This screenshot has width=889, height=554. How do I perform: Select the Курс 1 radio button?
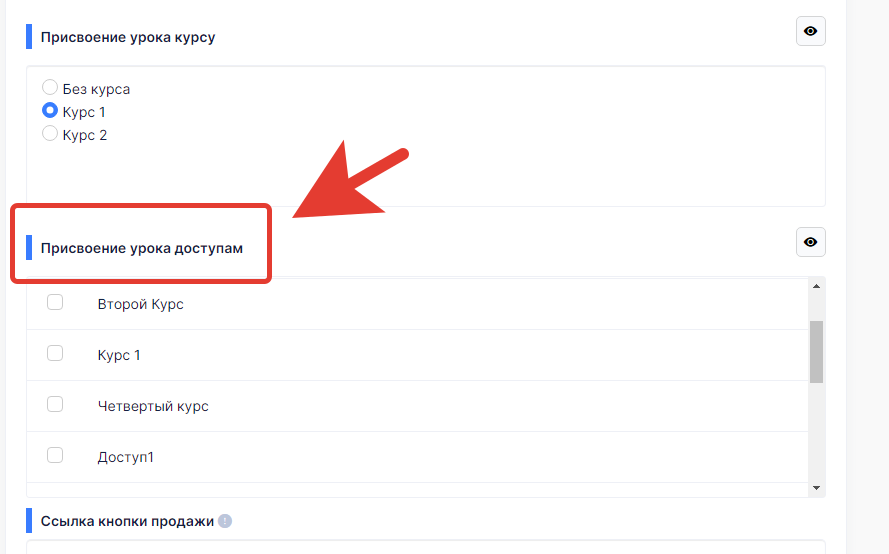point(50,111)
